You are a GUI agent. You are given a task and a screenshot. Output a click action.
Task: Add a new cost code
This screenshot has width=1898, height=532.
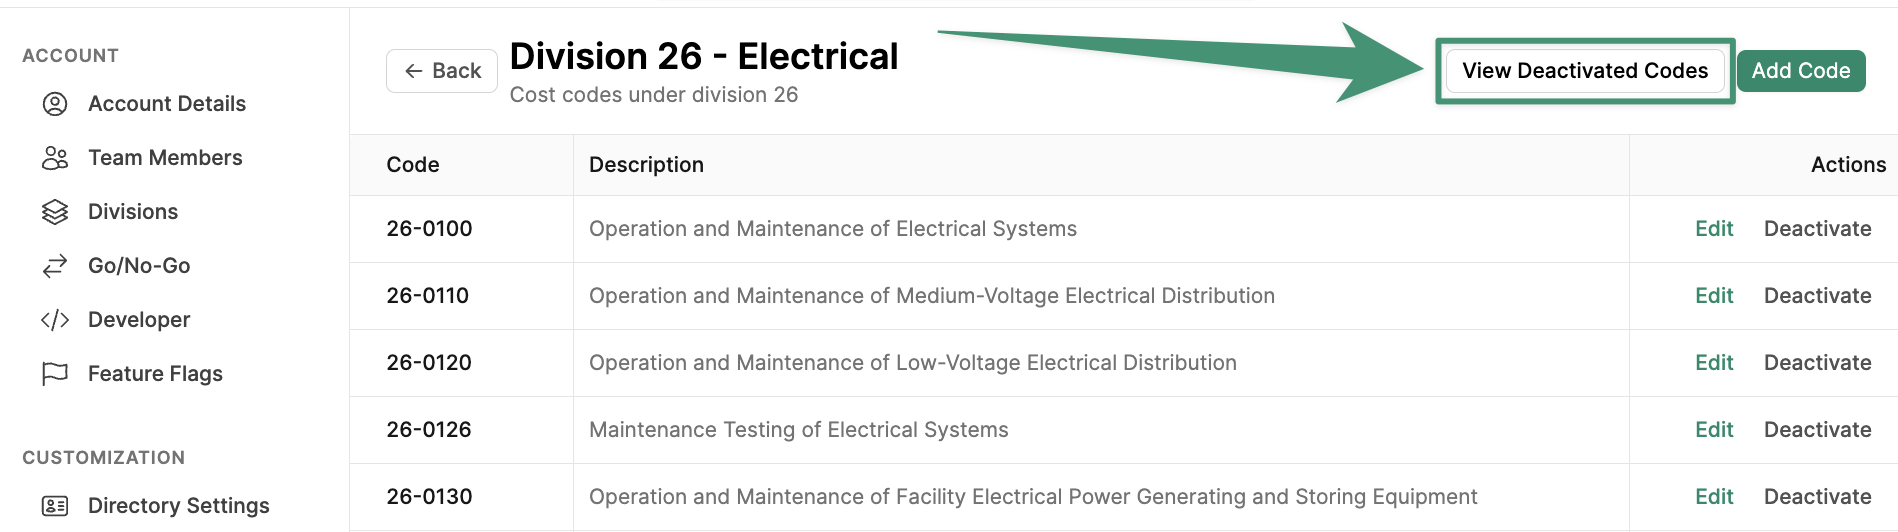click(1801, 71)
